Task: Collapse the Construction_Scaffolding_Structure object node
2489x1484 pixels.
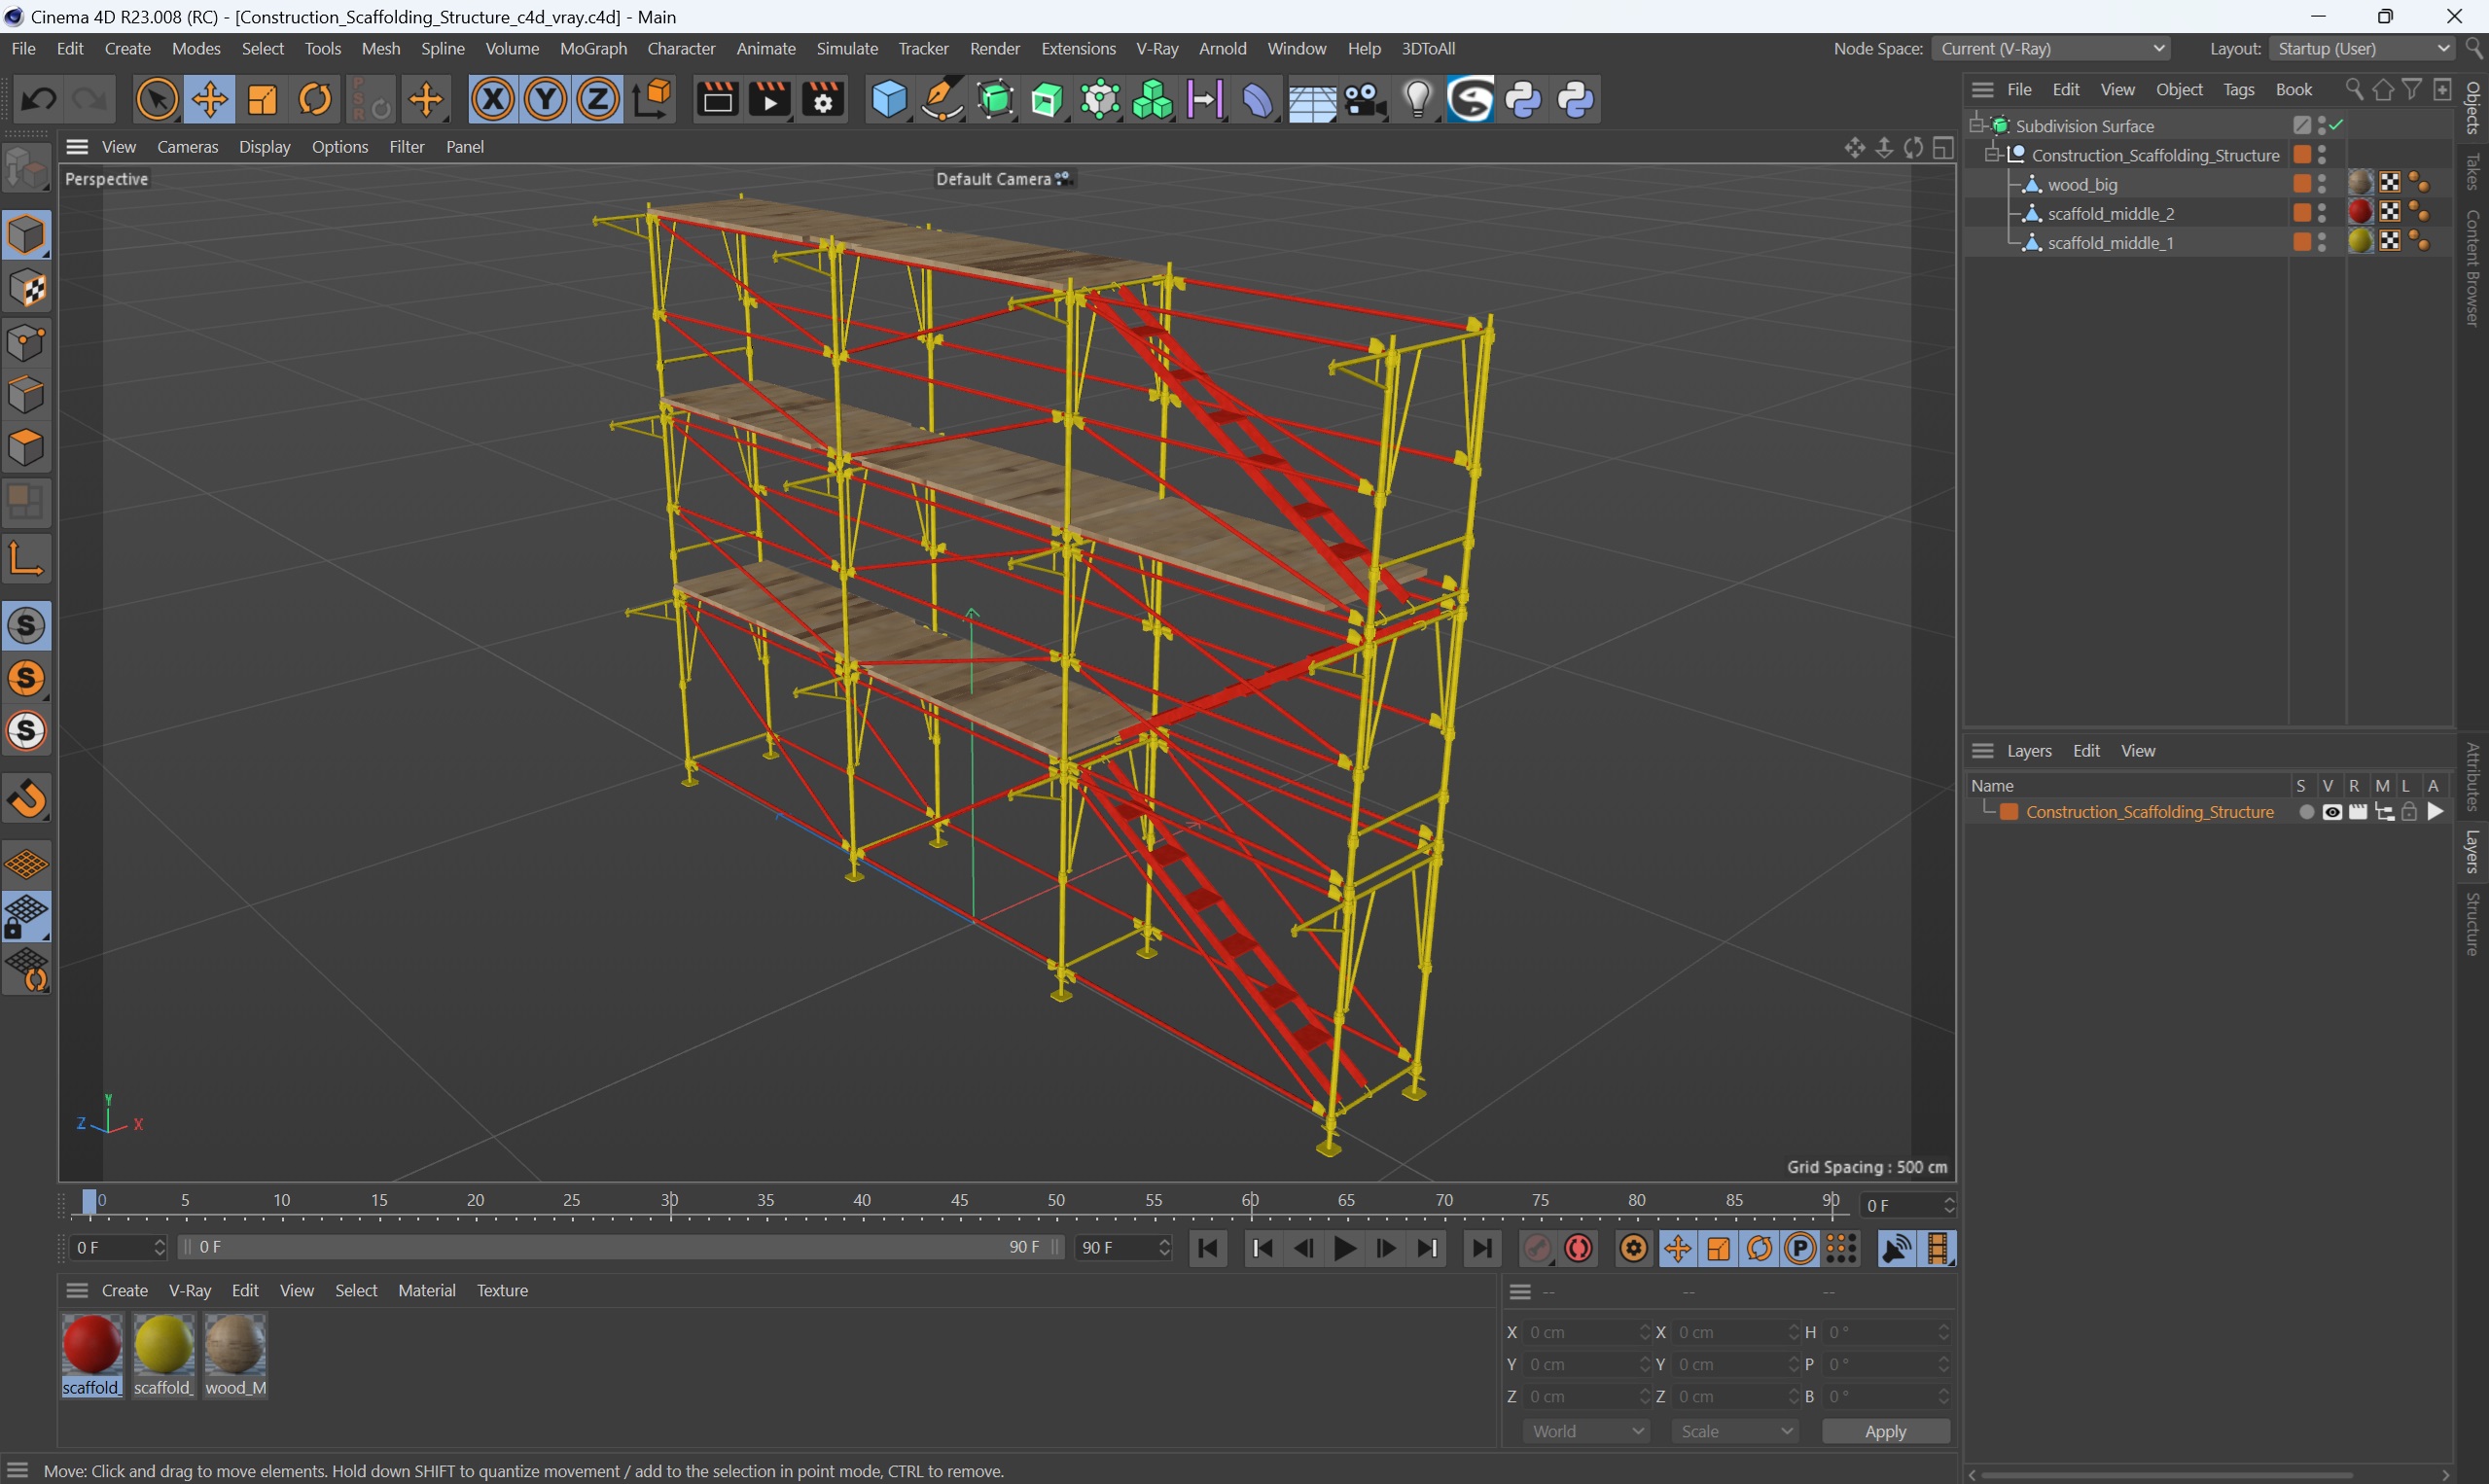Action: [1992, 154]
